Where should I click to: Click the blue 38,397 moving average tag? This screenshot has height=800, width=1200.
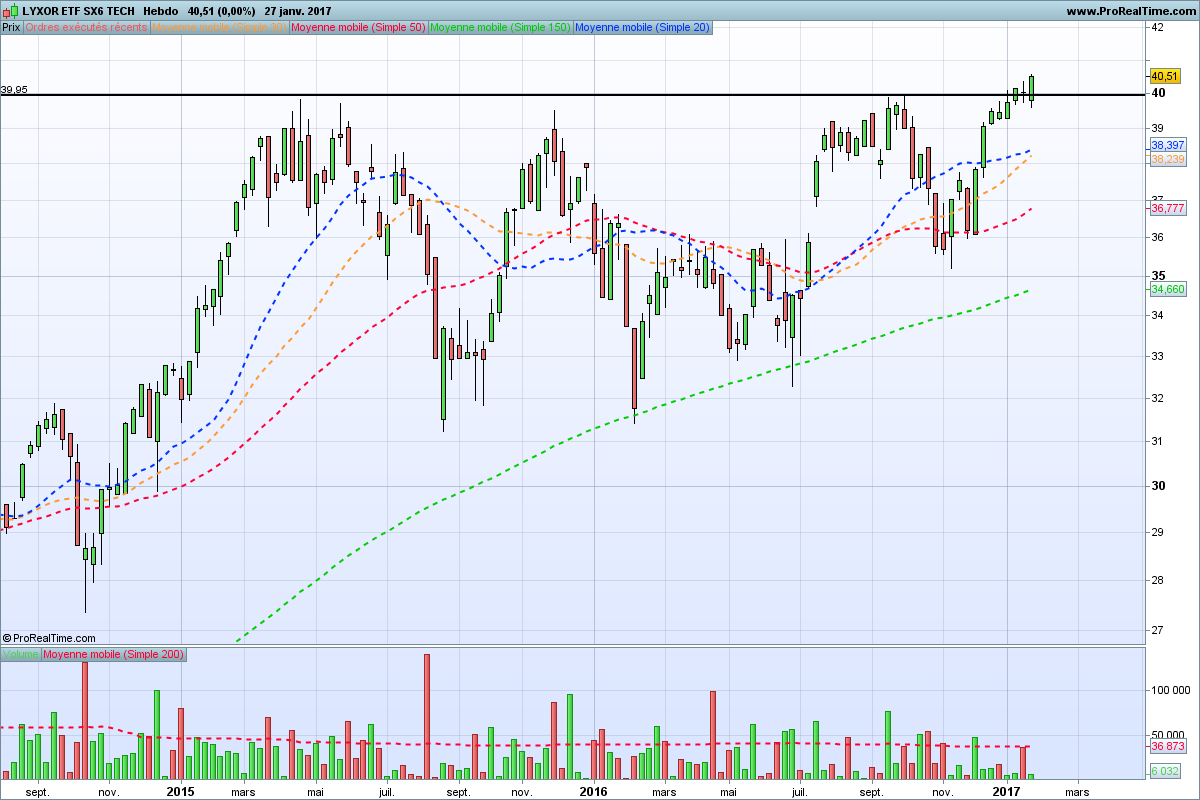(x=1168, y=146)
